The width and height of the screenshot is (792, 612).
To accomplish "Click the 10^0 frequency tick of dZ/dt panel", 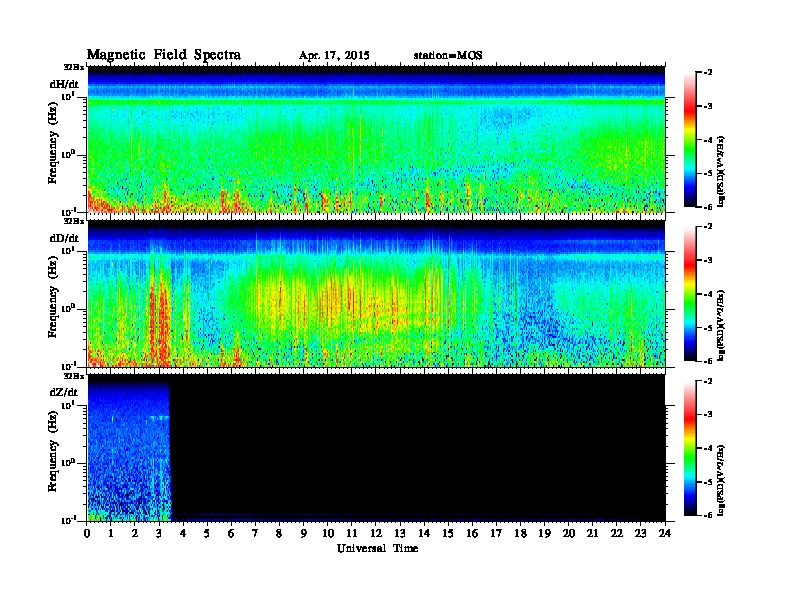I will [68, 462].
